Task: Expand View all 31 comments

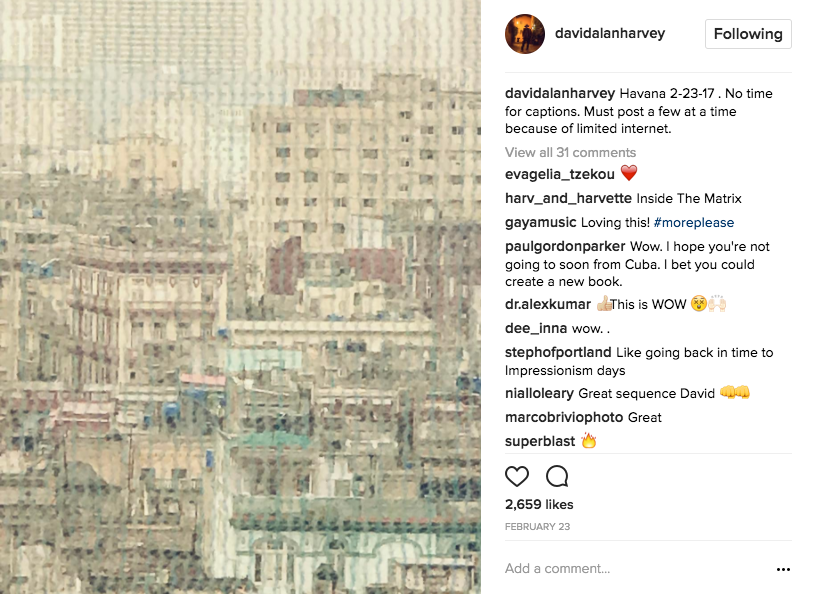Action: point(570,152)
